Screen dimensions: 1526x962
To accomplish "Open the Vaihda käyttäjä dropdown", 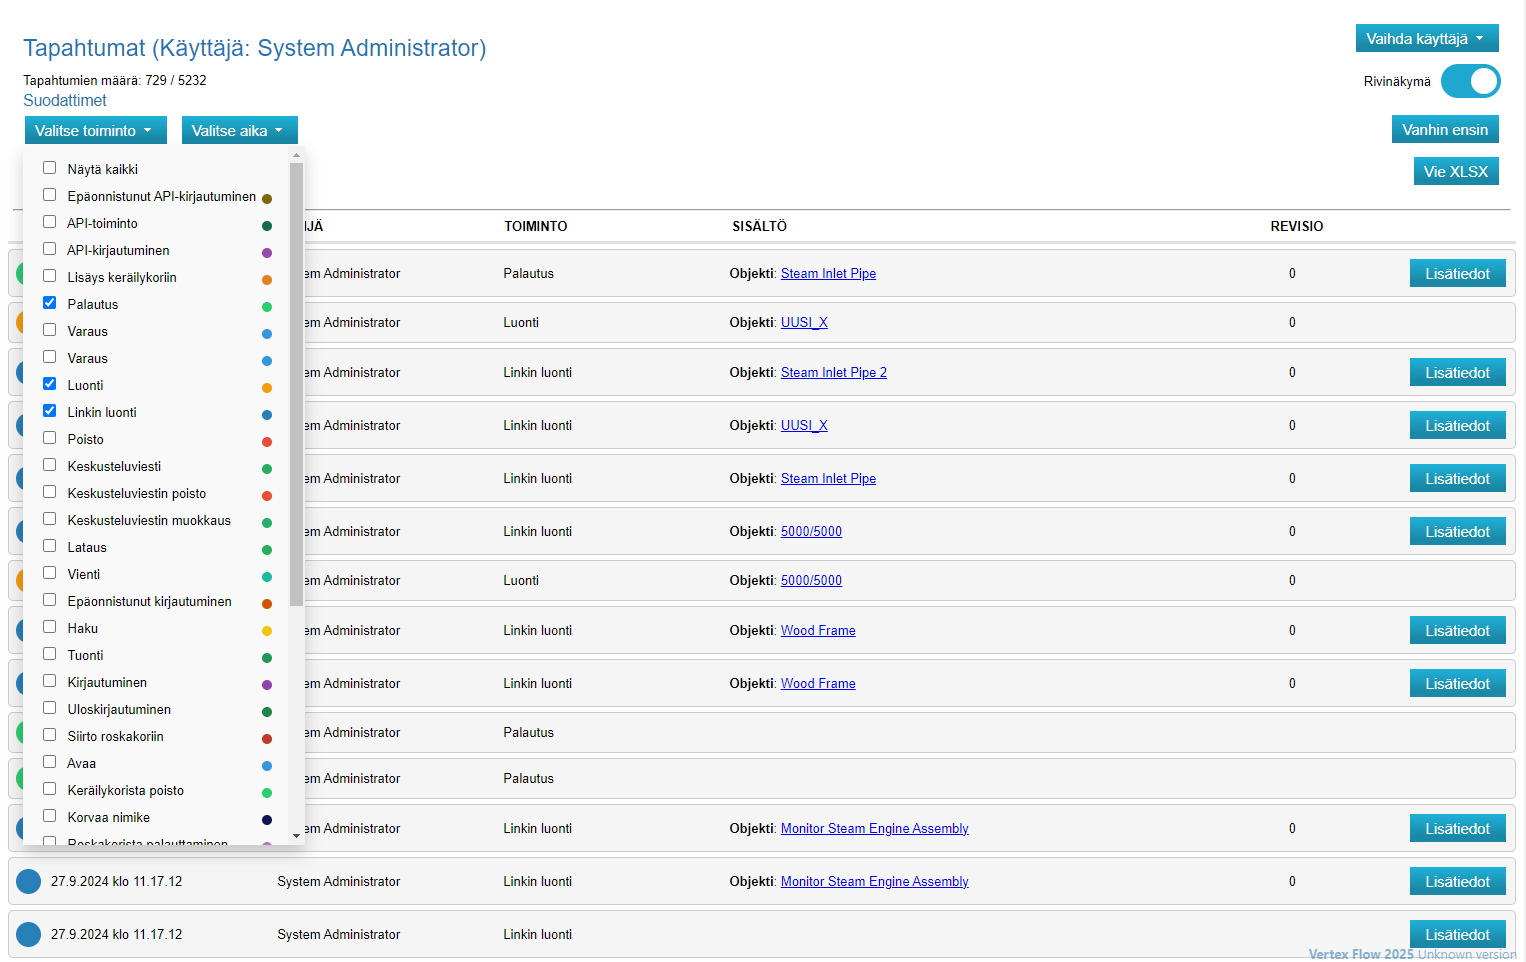I will 1426,39.
